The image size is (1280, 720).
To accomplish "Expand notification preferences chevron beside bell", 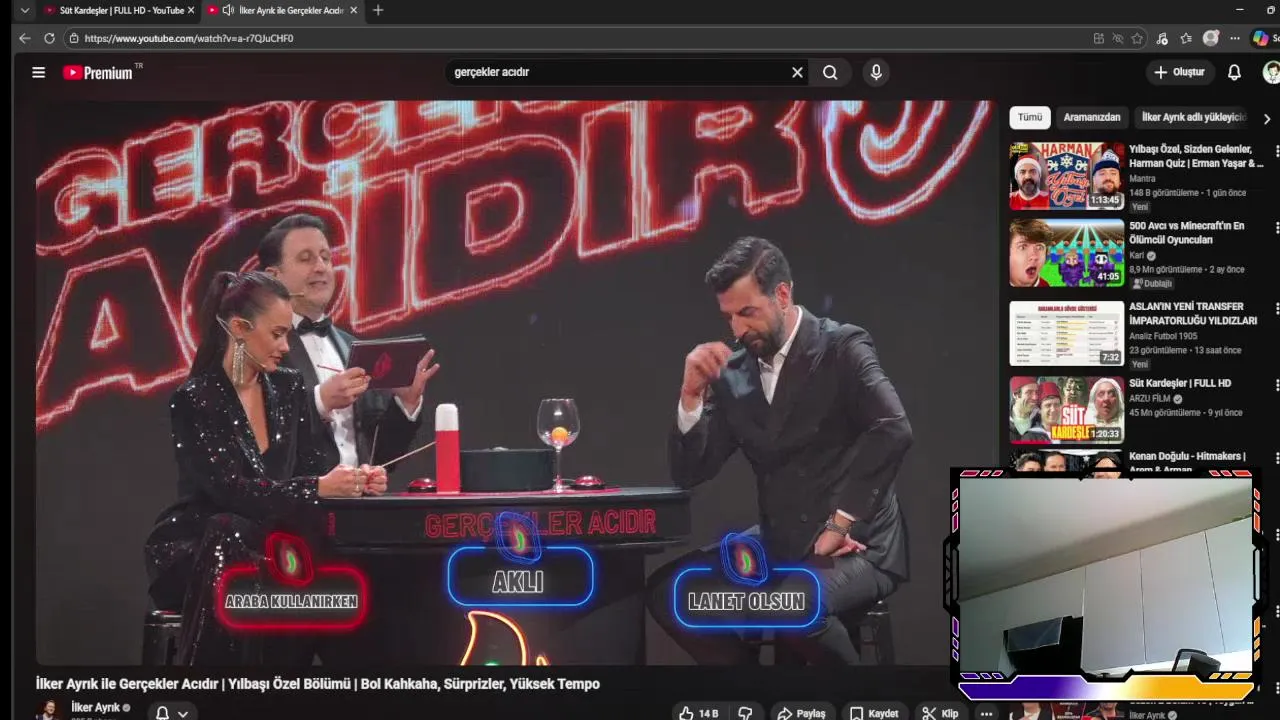I will coord(182,713).
